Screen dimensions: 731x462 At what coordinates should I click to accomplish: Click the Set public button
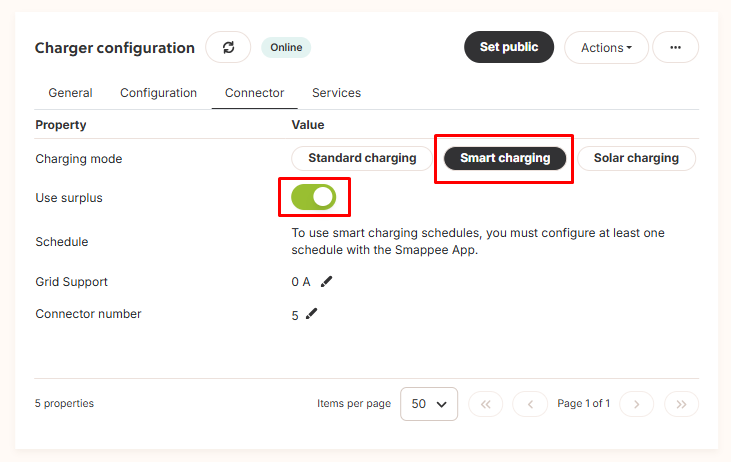509,47
